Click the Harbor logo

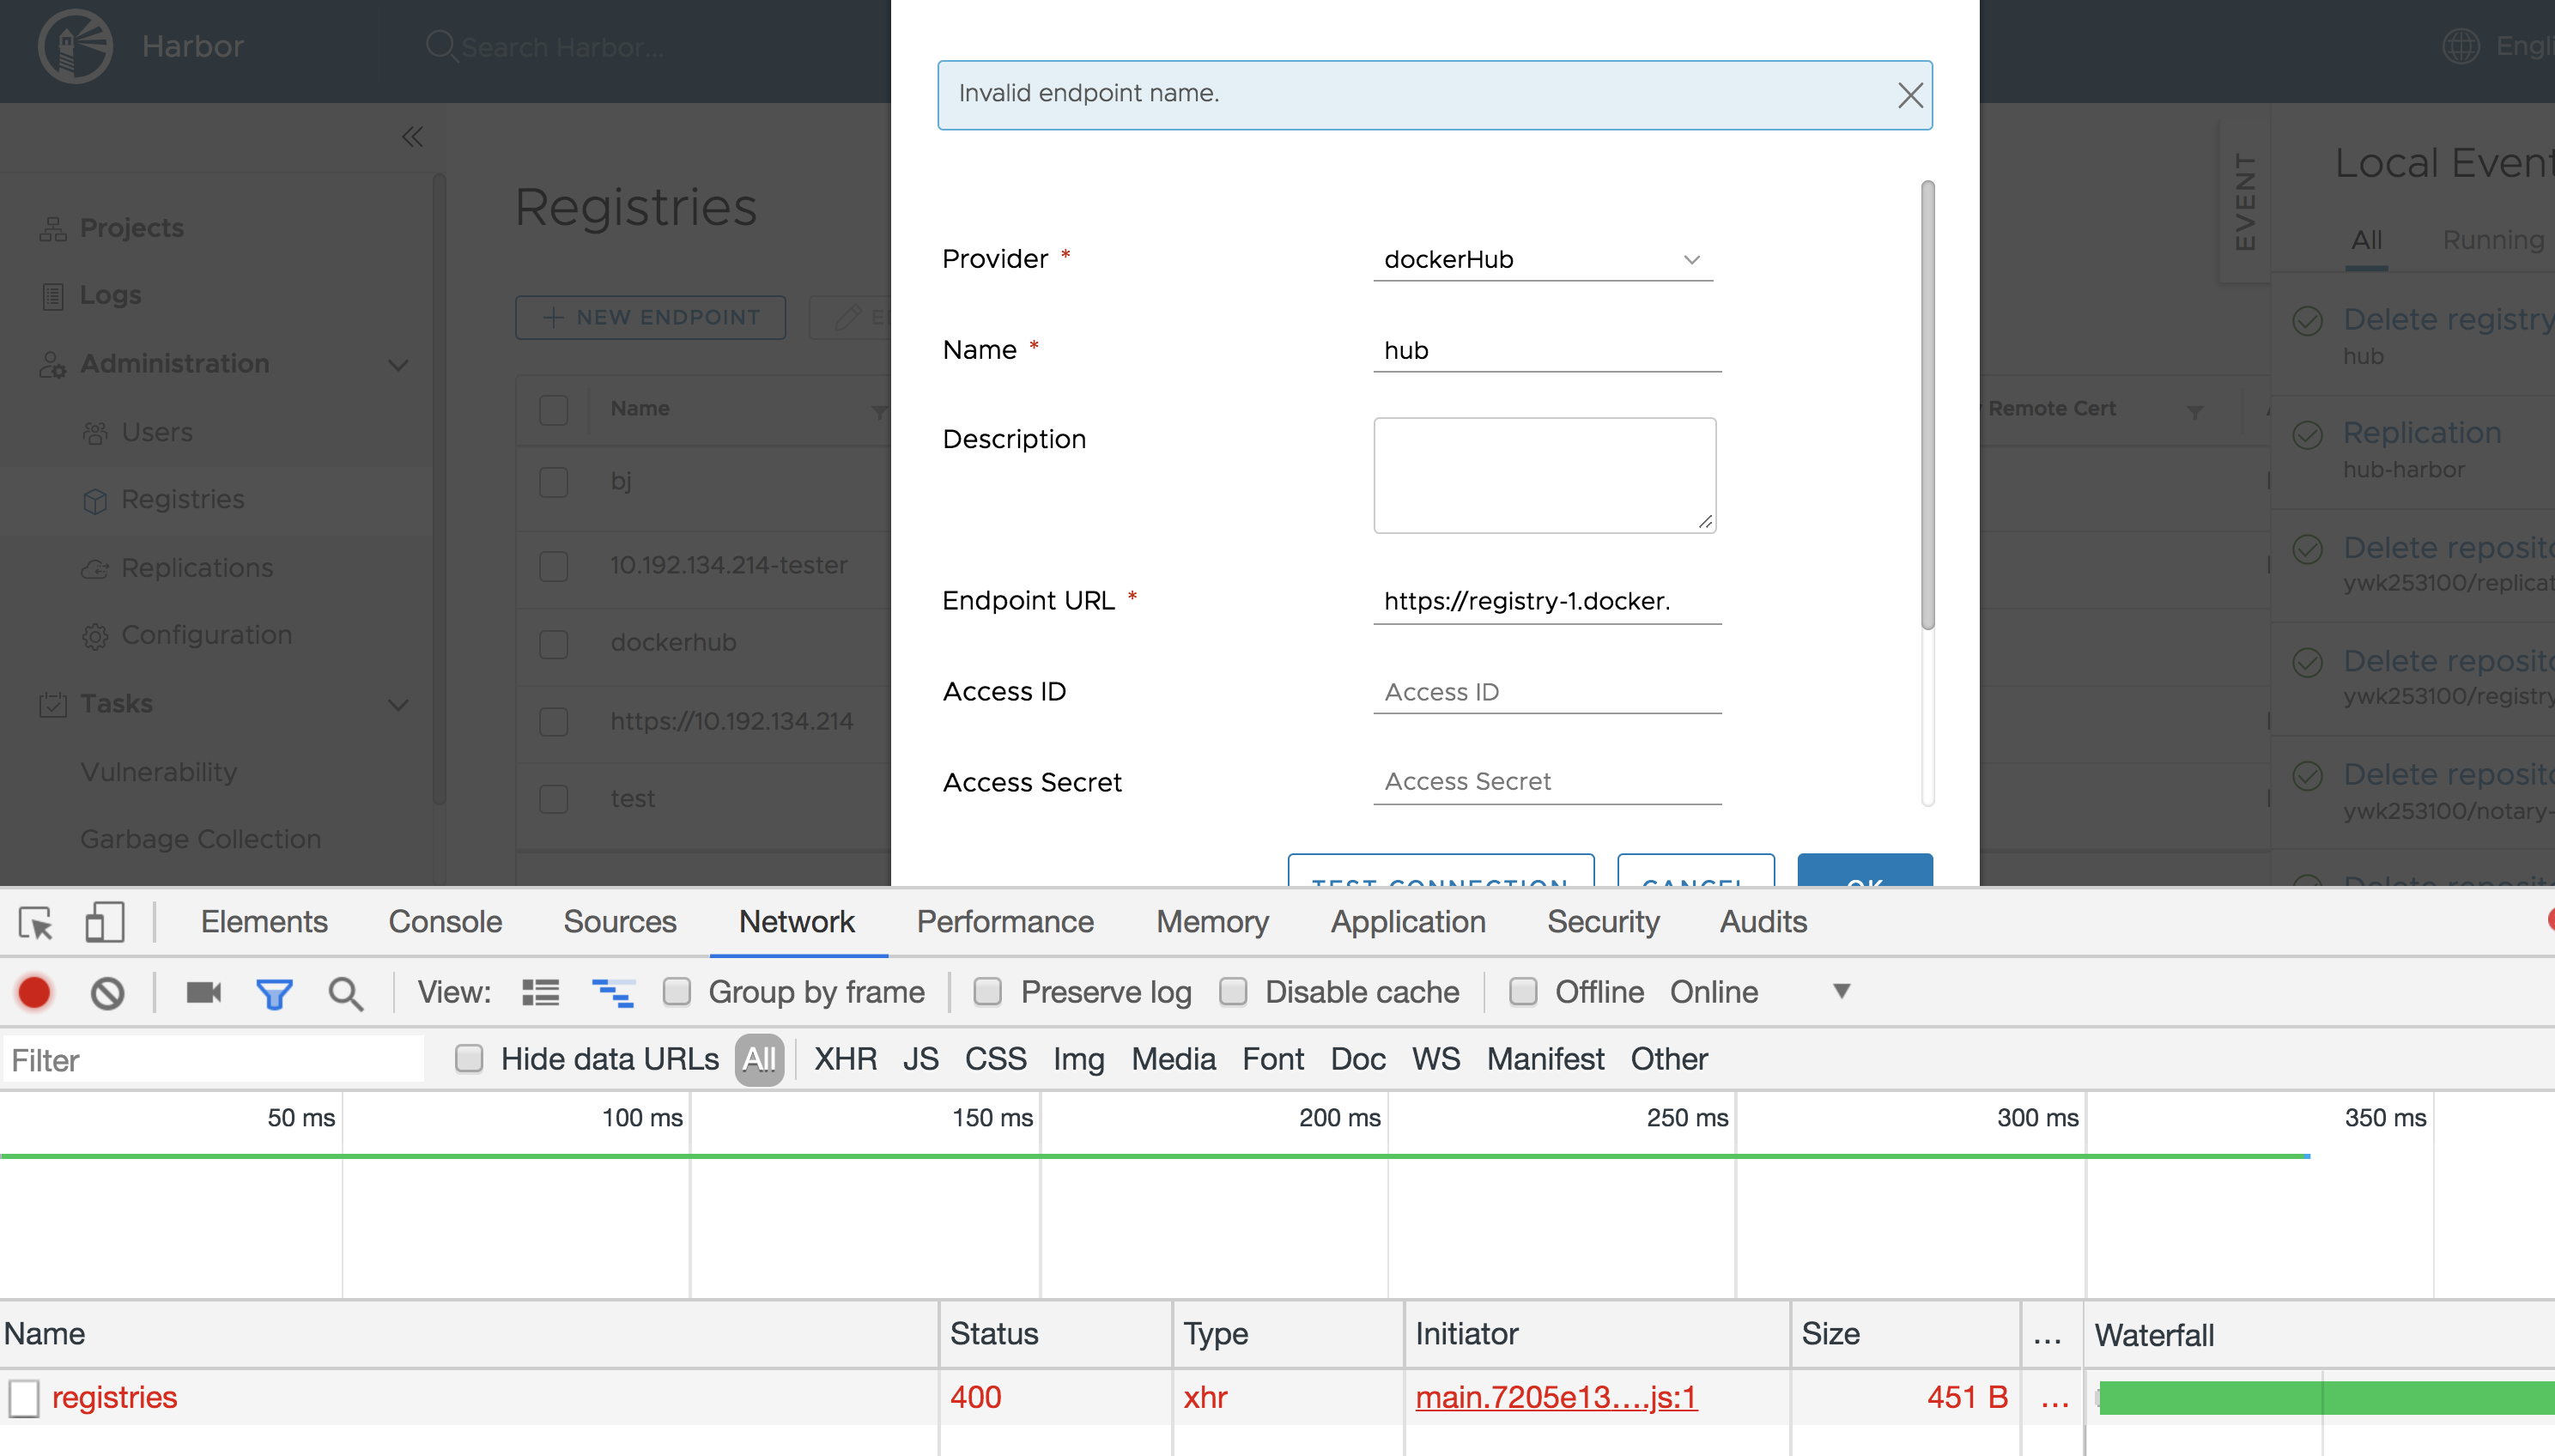click(75, 46)
